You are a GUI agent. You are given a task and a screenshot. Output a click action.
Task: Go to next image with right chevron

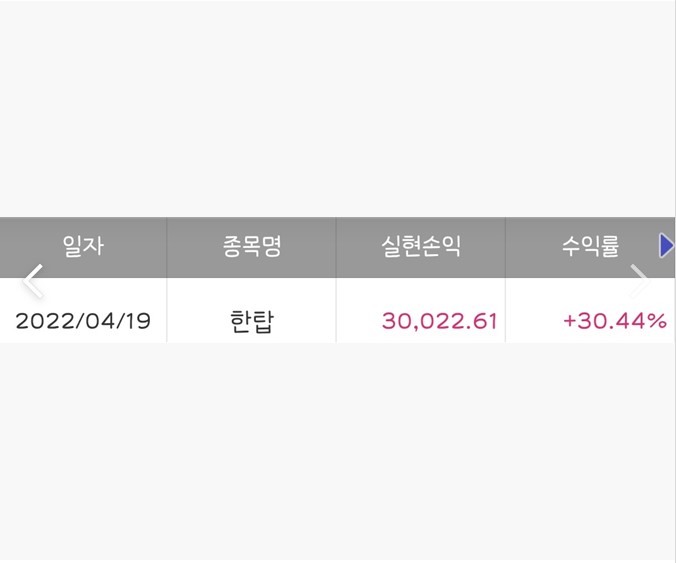pos(639,281)
